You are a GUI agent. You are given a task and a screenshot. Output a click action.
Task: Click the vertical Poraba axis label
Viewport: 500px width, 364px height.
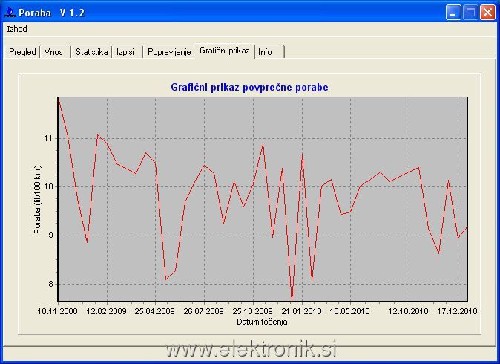point(37,199)
